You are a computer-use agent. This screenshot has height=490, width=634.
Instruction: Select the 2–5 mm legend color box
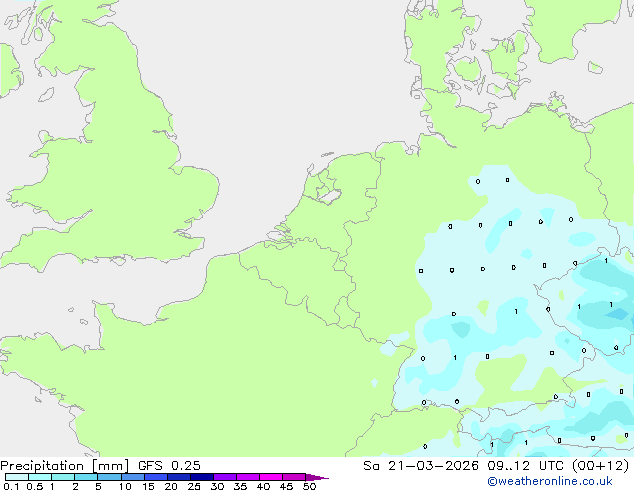click(86, 477)
